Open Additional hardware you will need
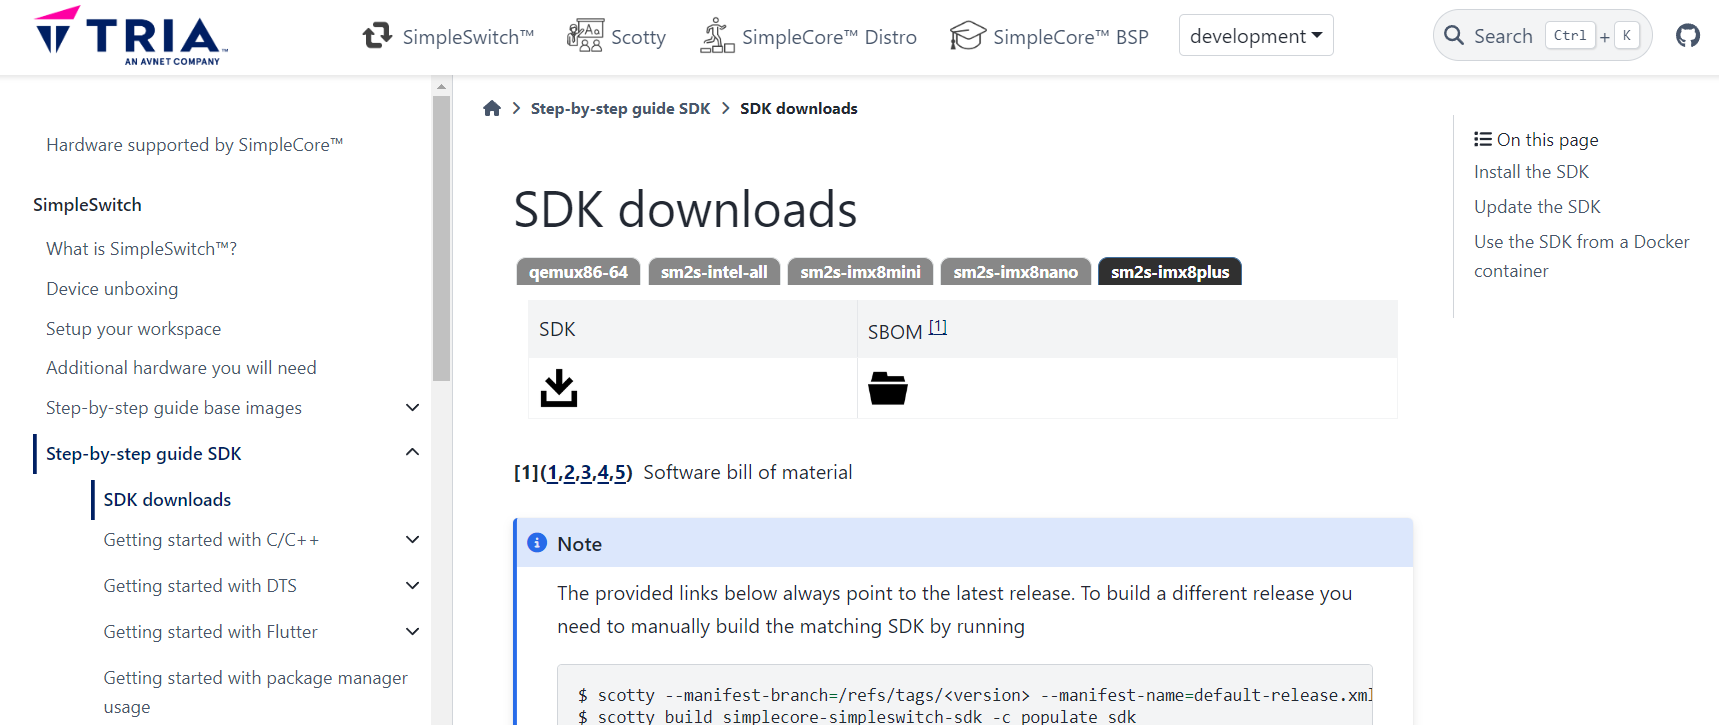This screenshot has height=725, width=1719. click(181, 367)
